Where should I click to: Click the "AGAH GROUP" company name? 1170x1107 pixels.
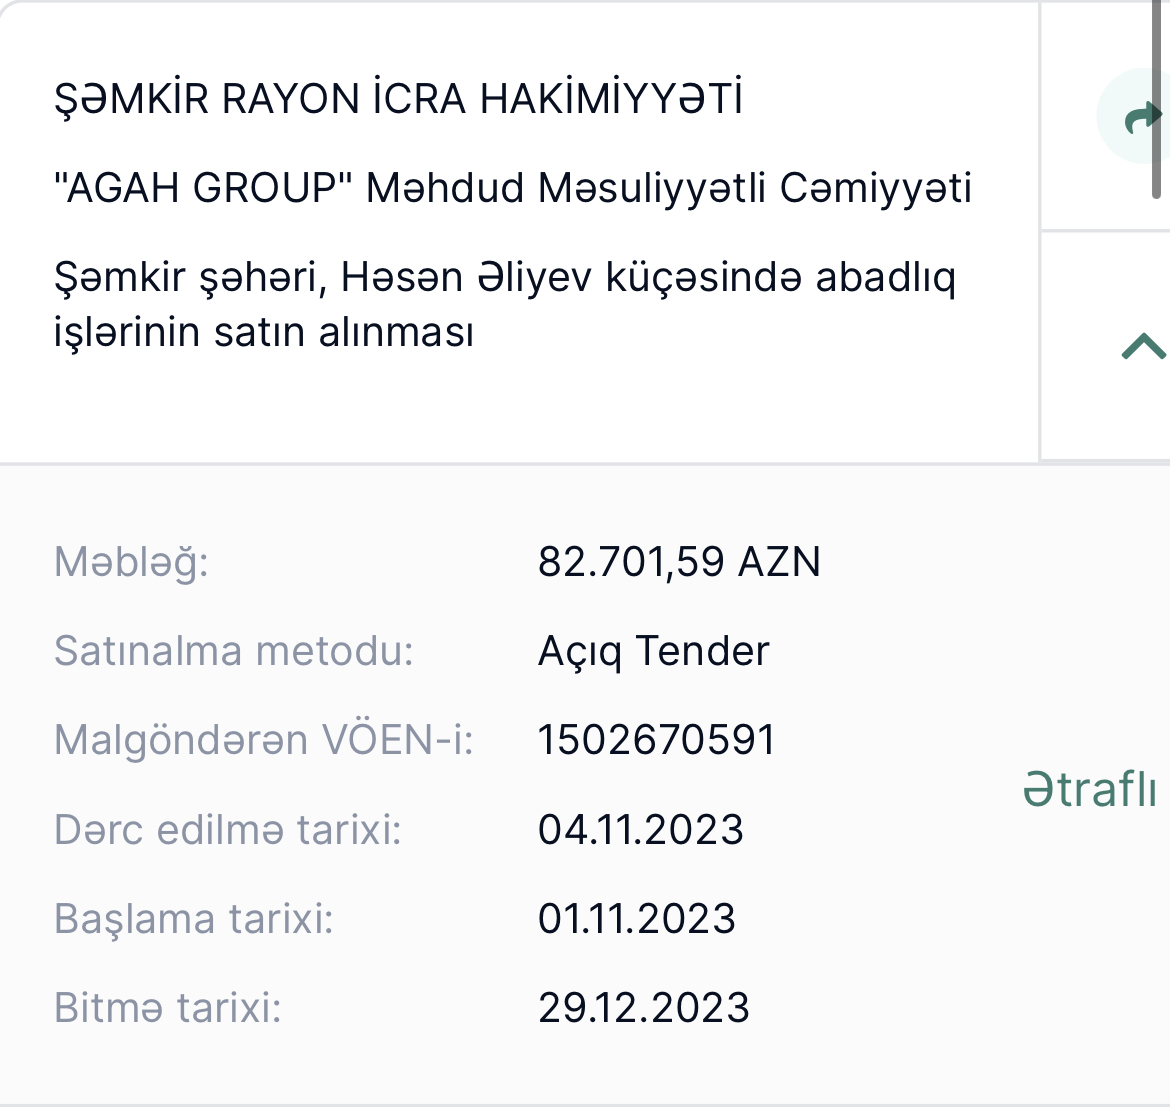pos(513,187)
